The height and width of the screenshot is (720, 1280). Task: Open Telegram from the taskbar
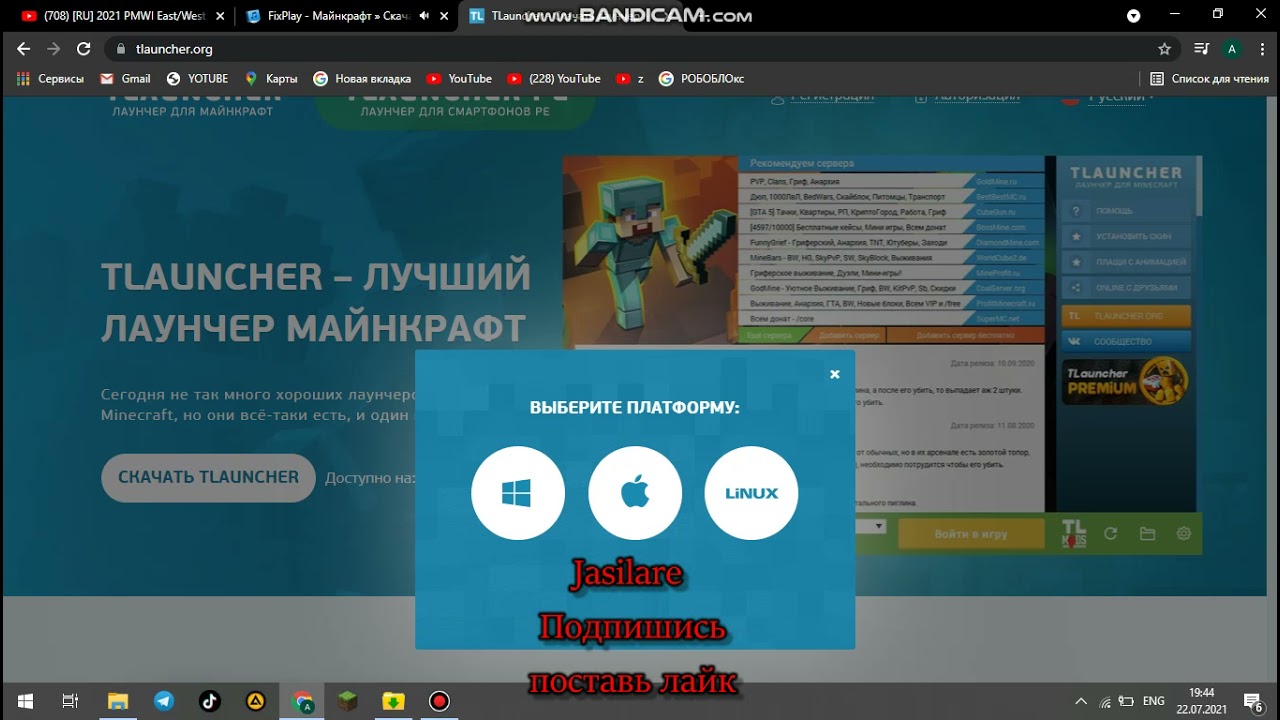pyautogui.click(x=164, y=701)
